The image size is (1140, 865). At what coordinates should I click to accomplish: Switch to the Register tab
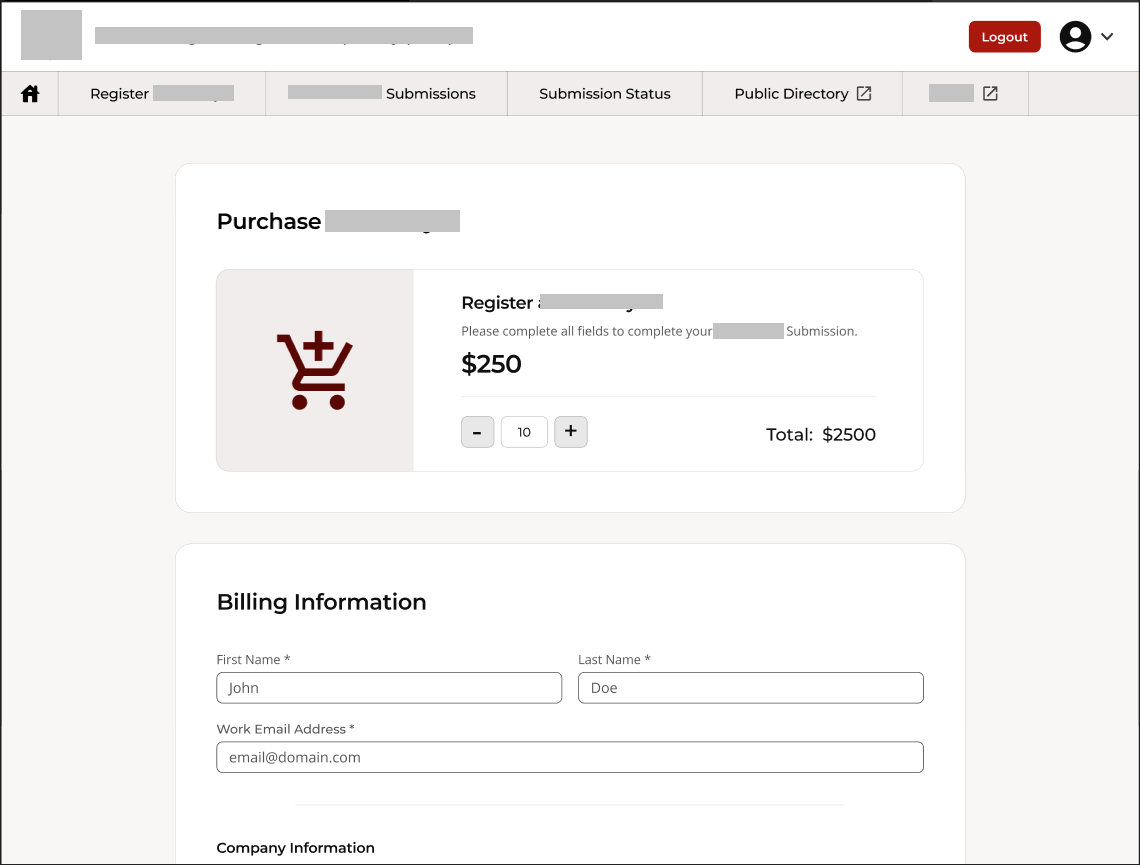click(x=161, y=93)
